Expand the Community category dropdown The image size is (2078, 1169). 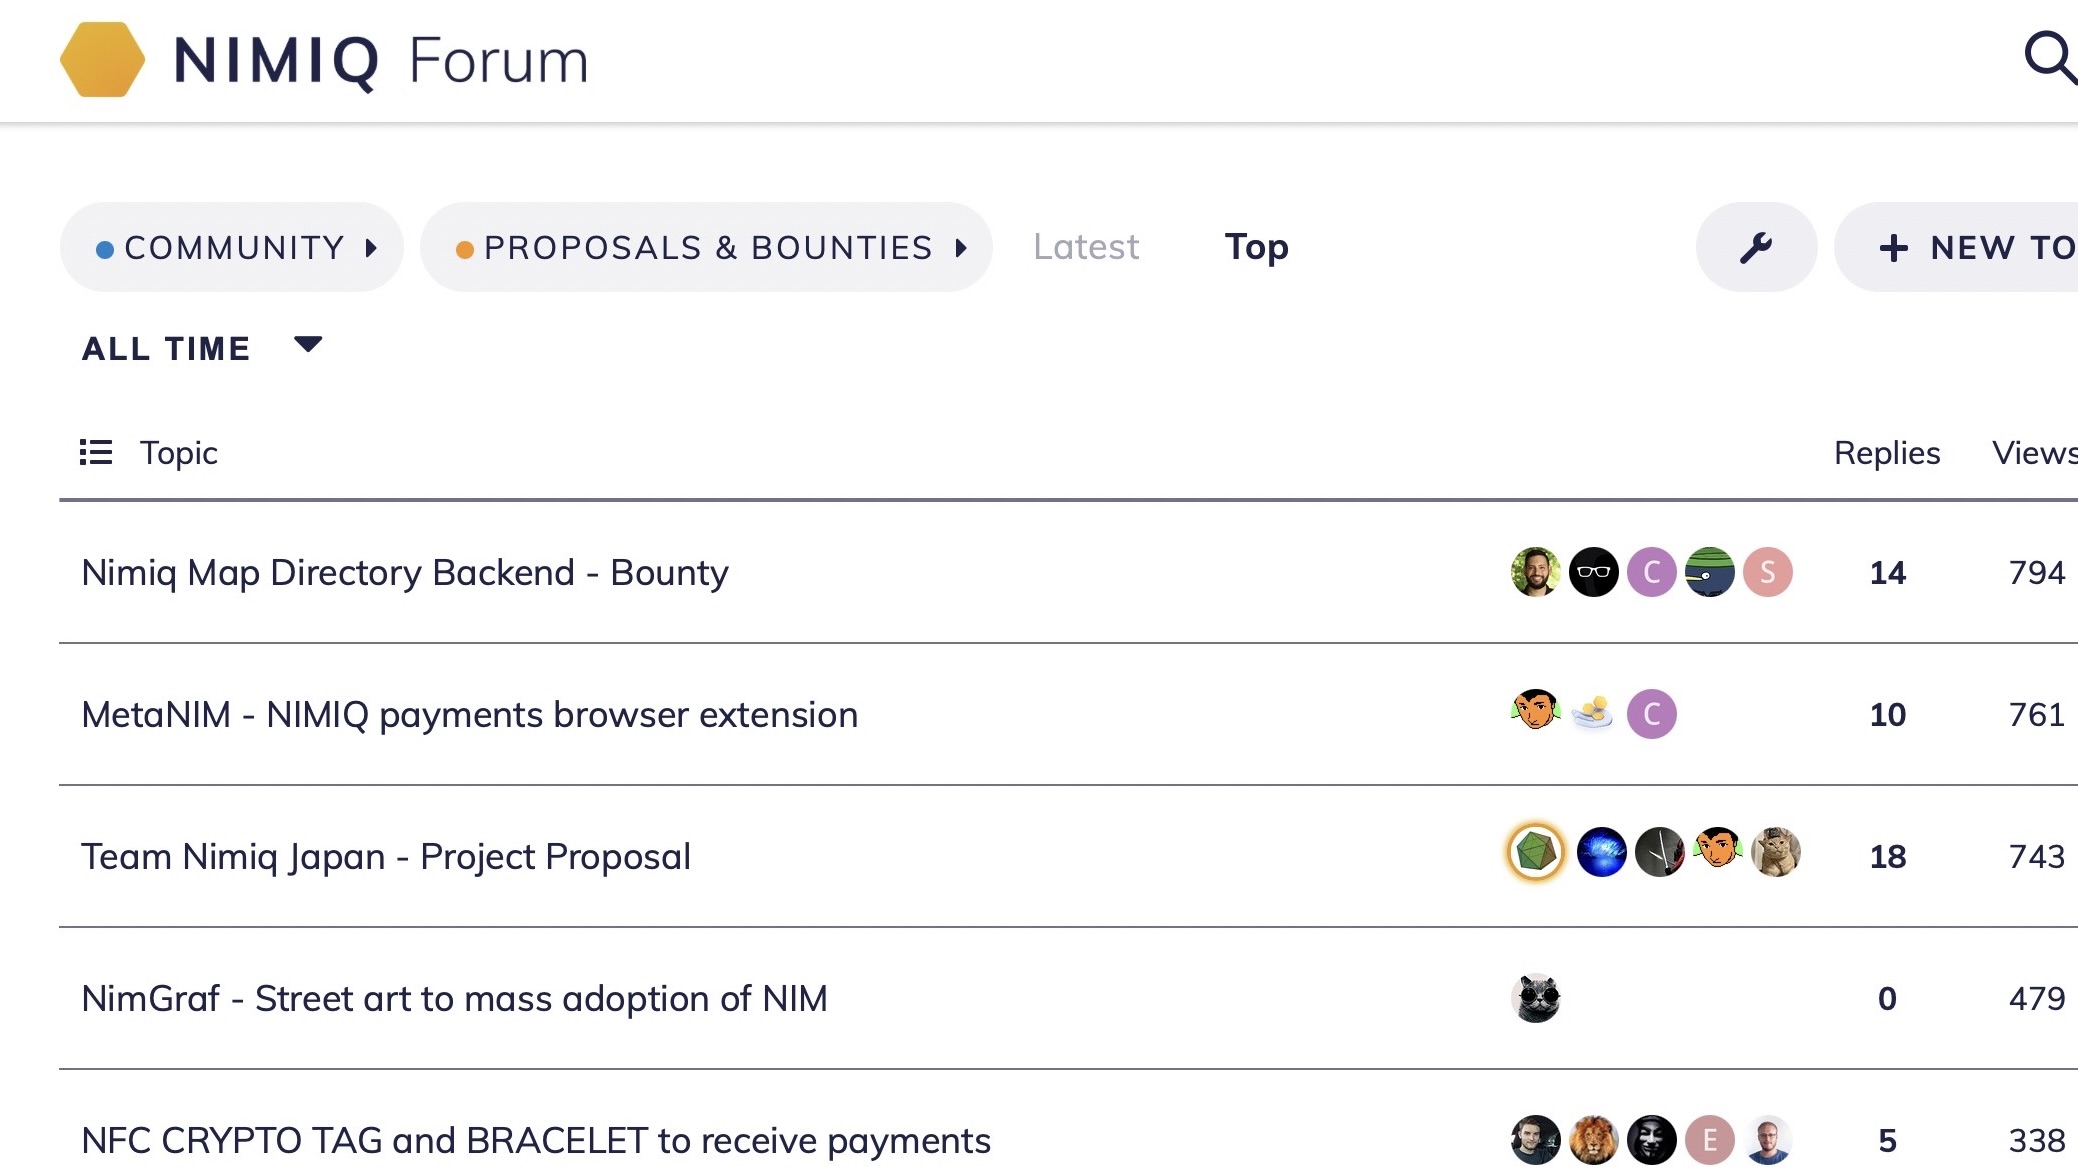[232, 247]
